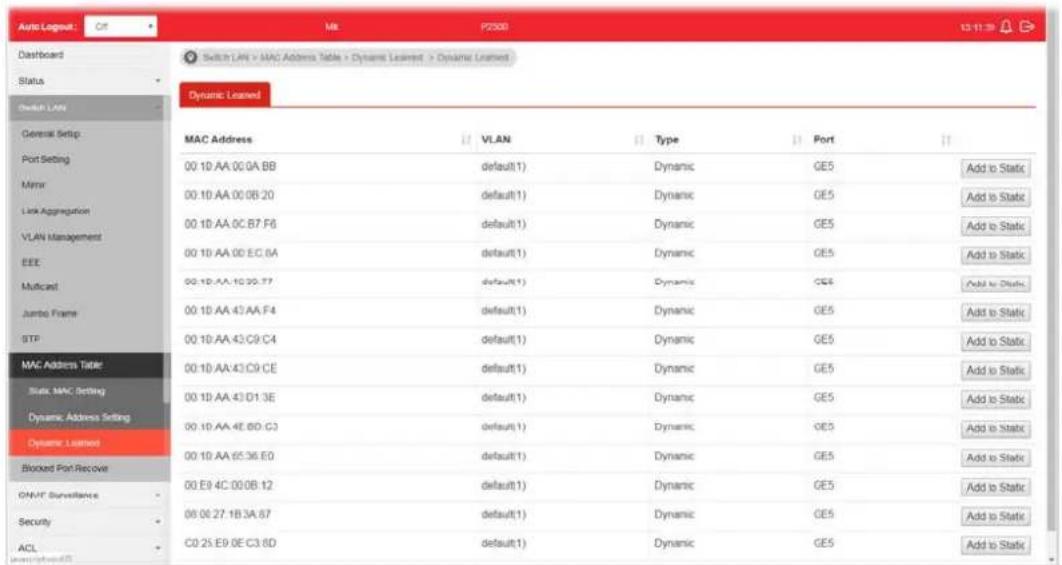This screenshot has height=565, width=1062.
Task: Add 00:10:AA:43:AA:F4 to static
Action: tap(995, 312)
